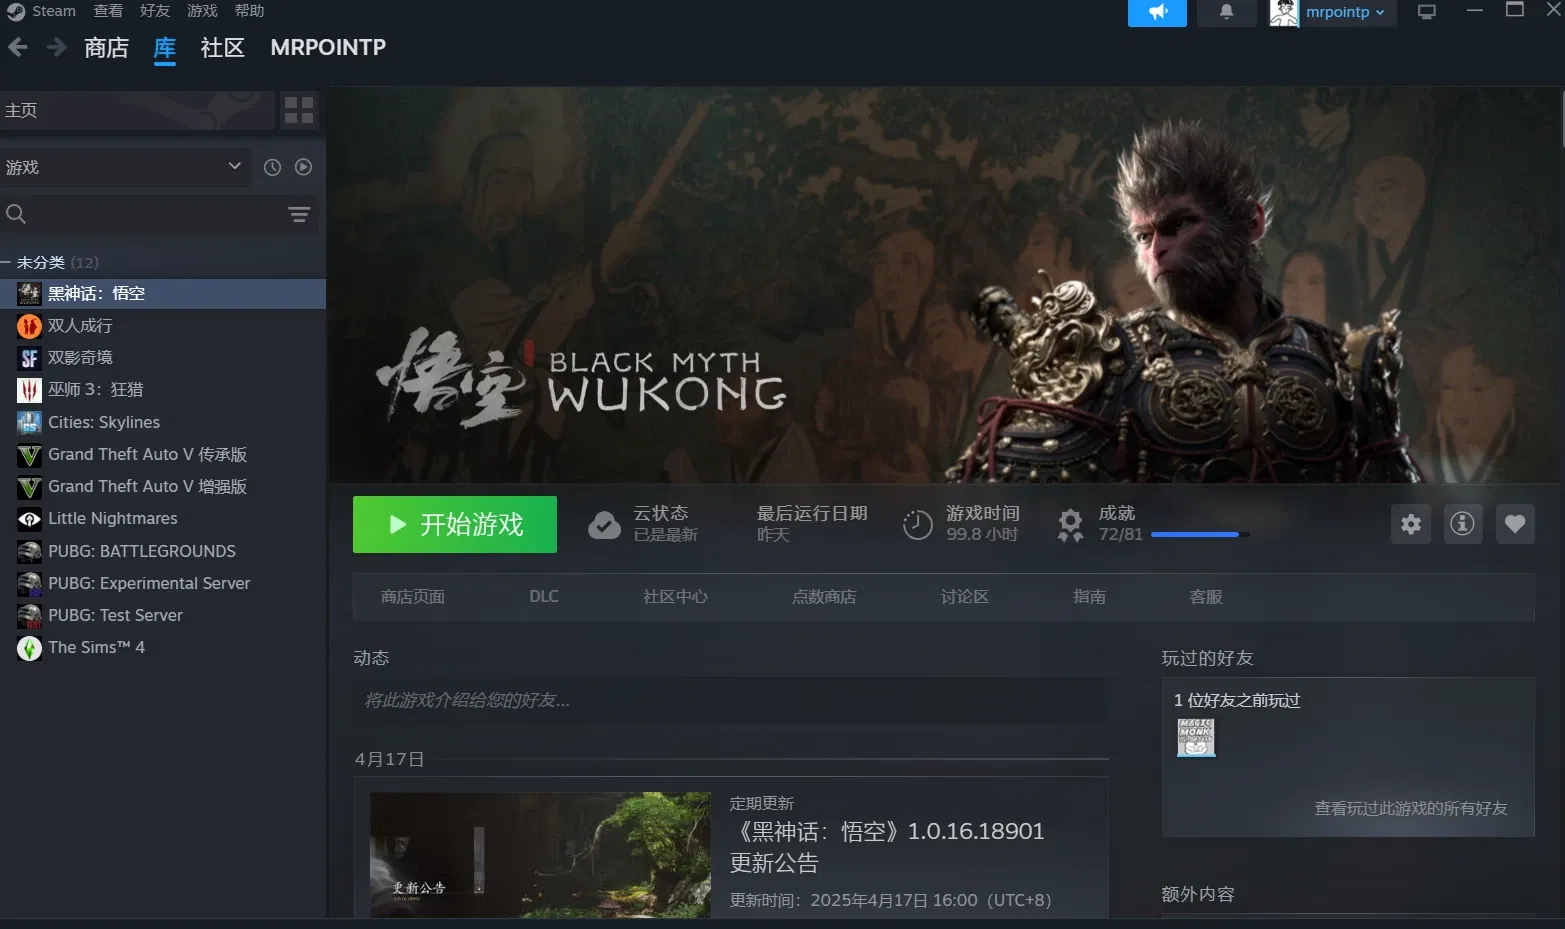Click the achievements progress bar
The image size is (1565, 929).
1199,535
